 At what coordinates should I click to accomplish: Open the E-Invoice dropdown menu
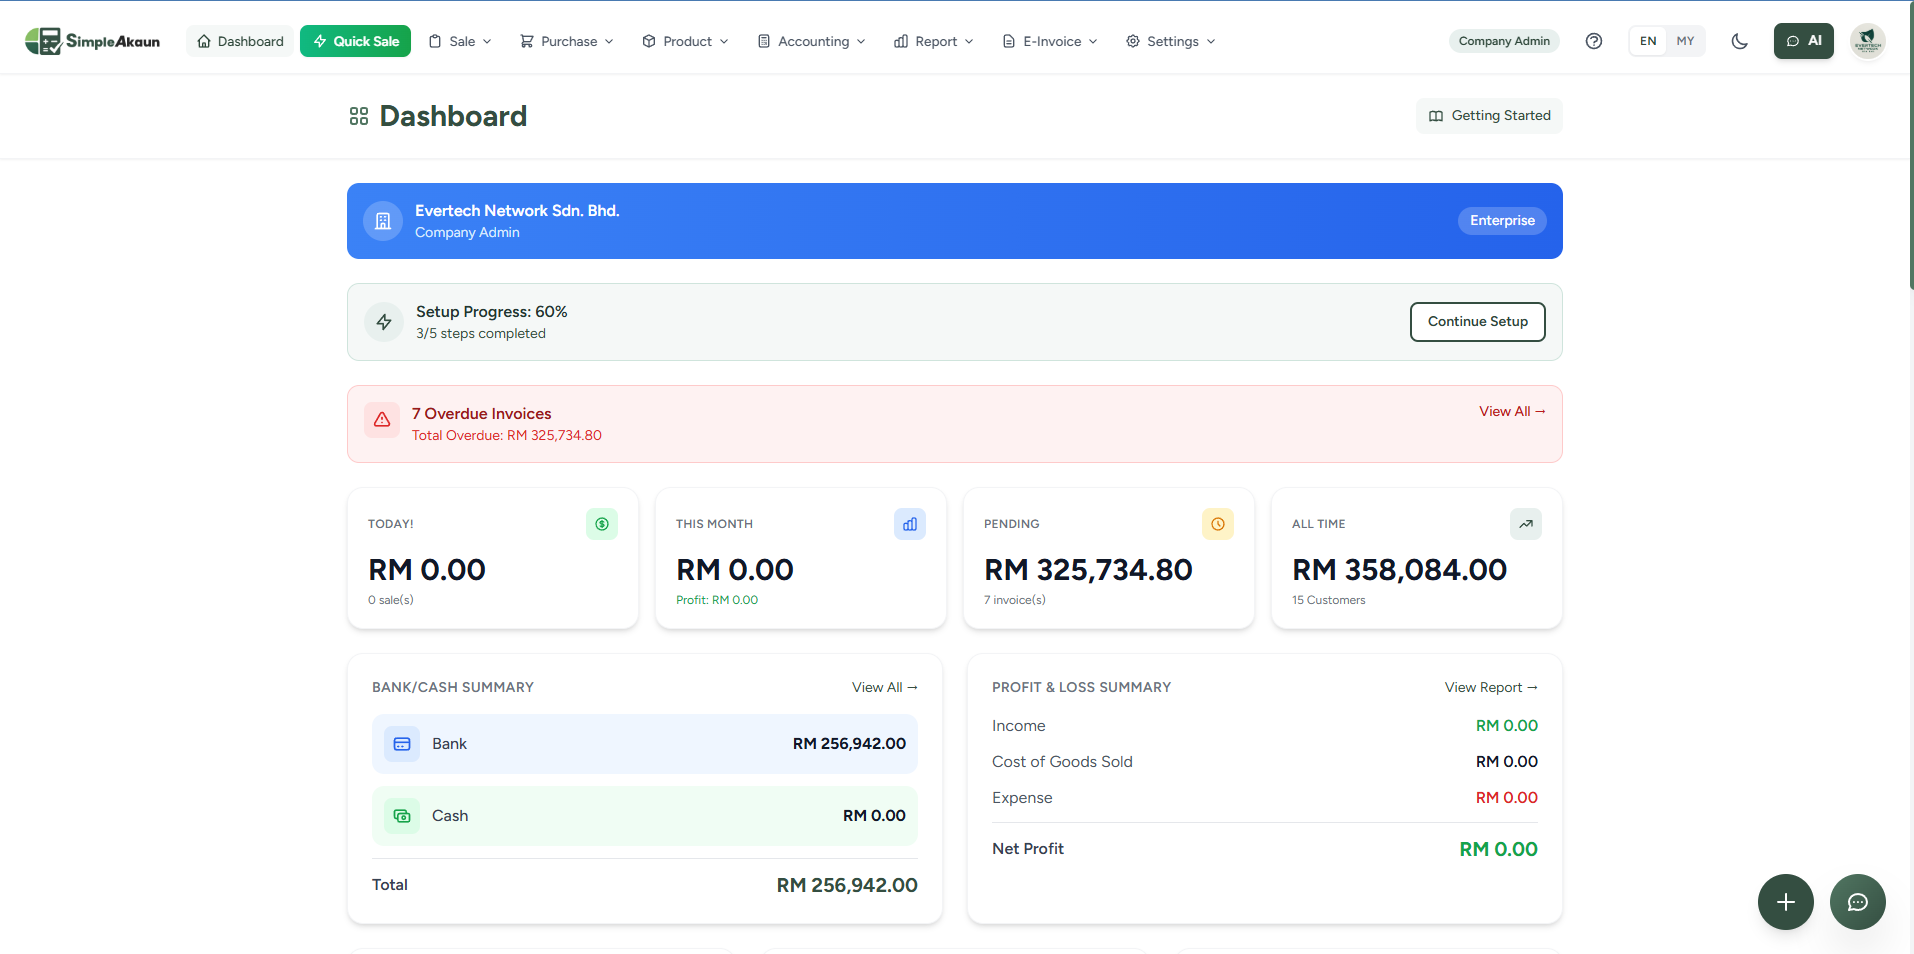point(1050,41)
